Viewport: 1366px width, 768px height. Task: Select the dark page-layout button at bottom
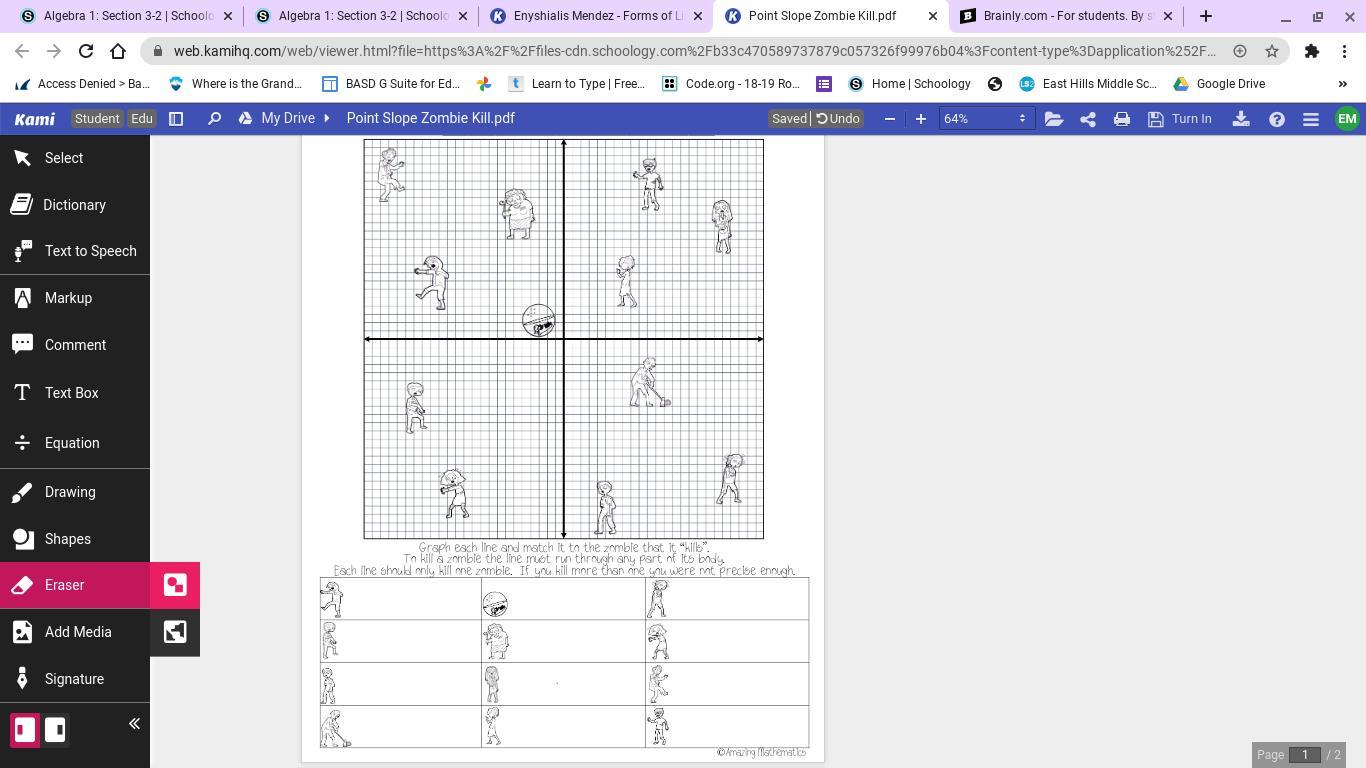(x=56, y=730)
